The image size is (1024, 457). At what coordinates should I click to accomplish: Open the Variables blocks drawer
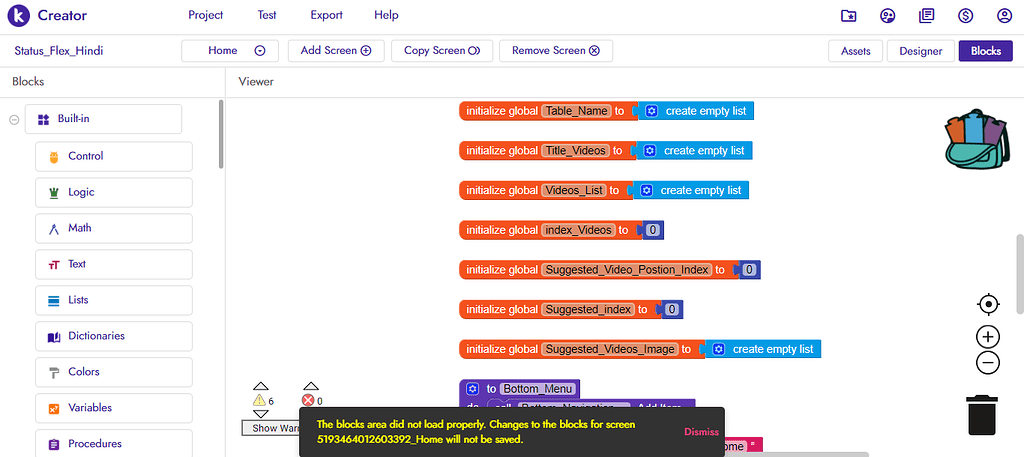[x=114, y=408]
